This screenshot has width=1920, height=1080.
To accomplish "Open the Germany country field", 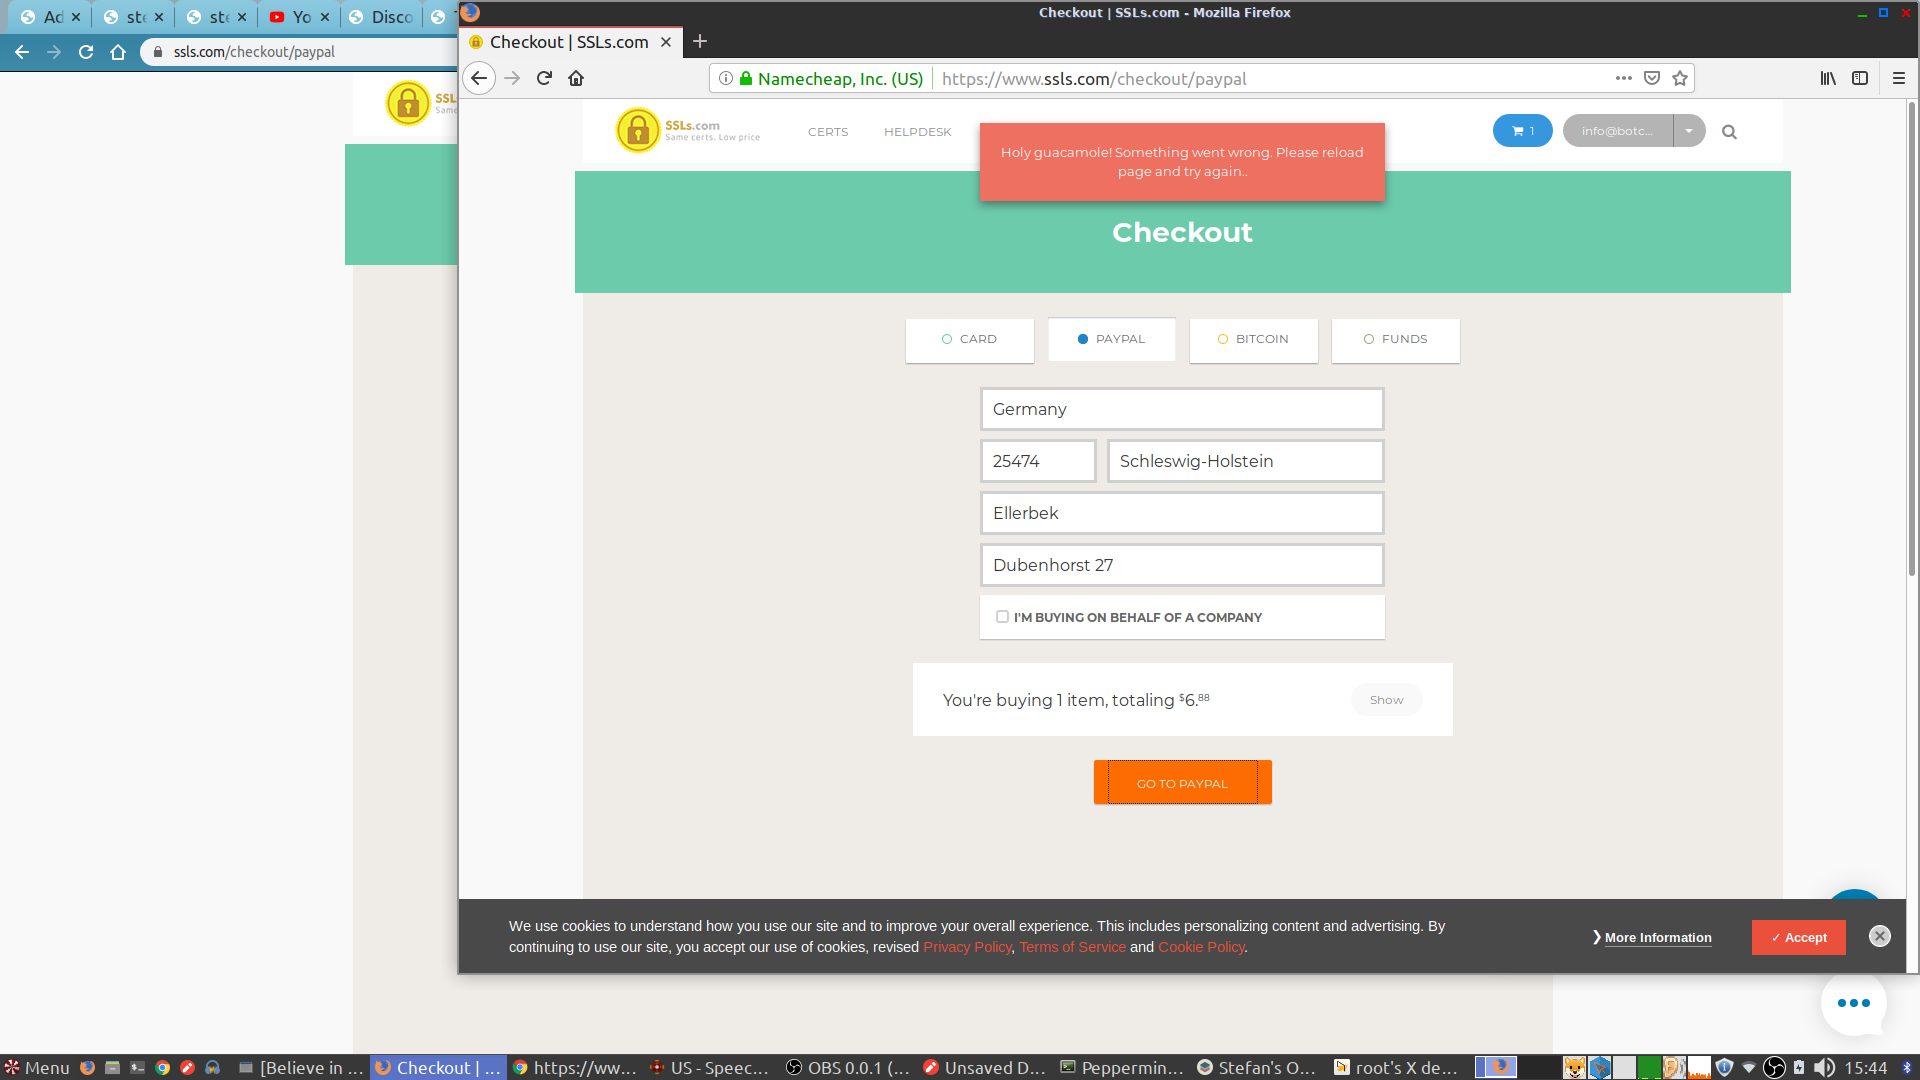I will [1181, 409].
